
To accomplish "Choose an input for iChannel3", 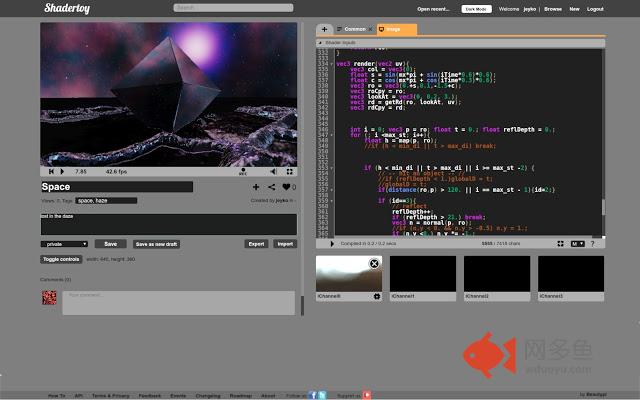I will [x=571, y=274].
